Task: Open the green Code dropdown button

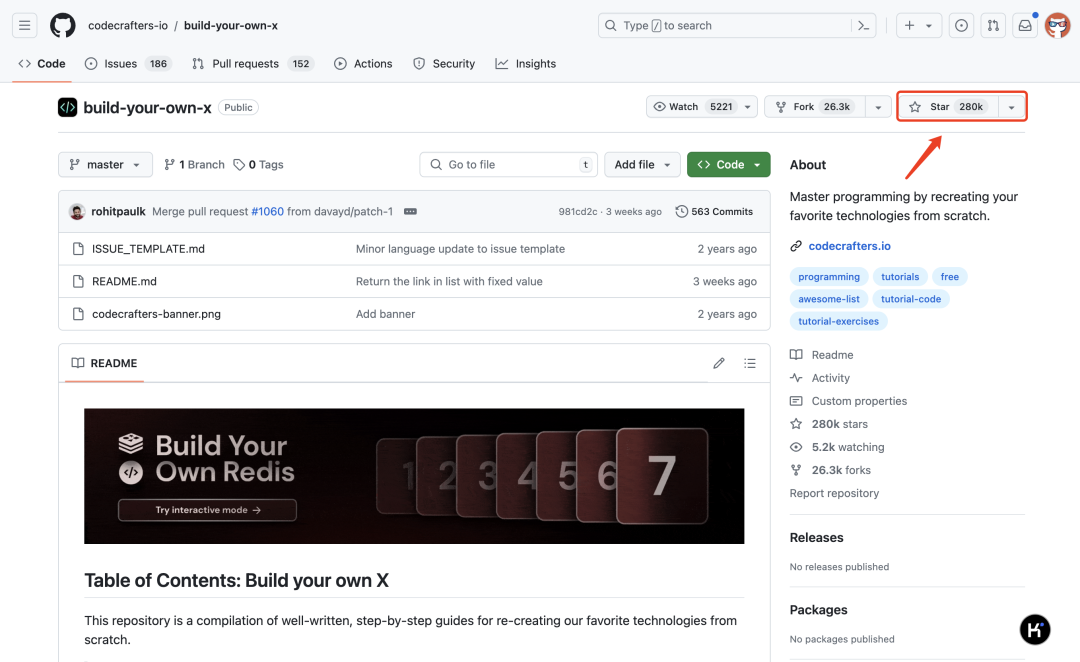Action: (x=728, y=165)
